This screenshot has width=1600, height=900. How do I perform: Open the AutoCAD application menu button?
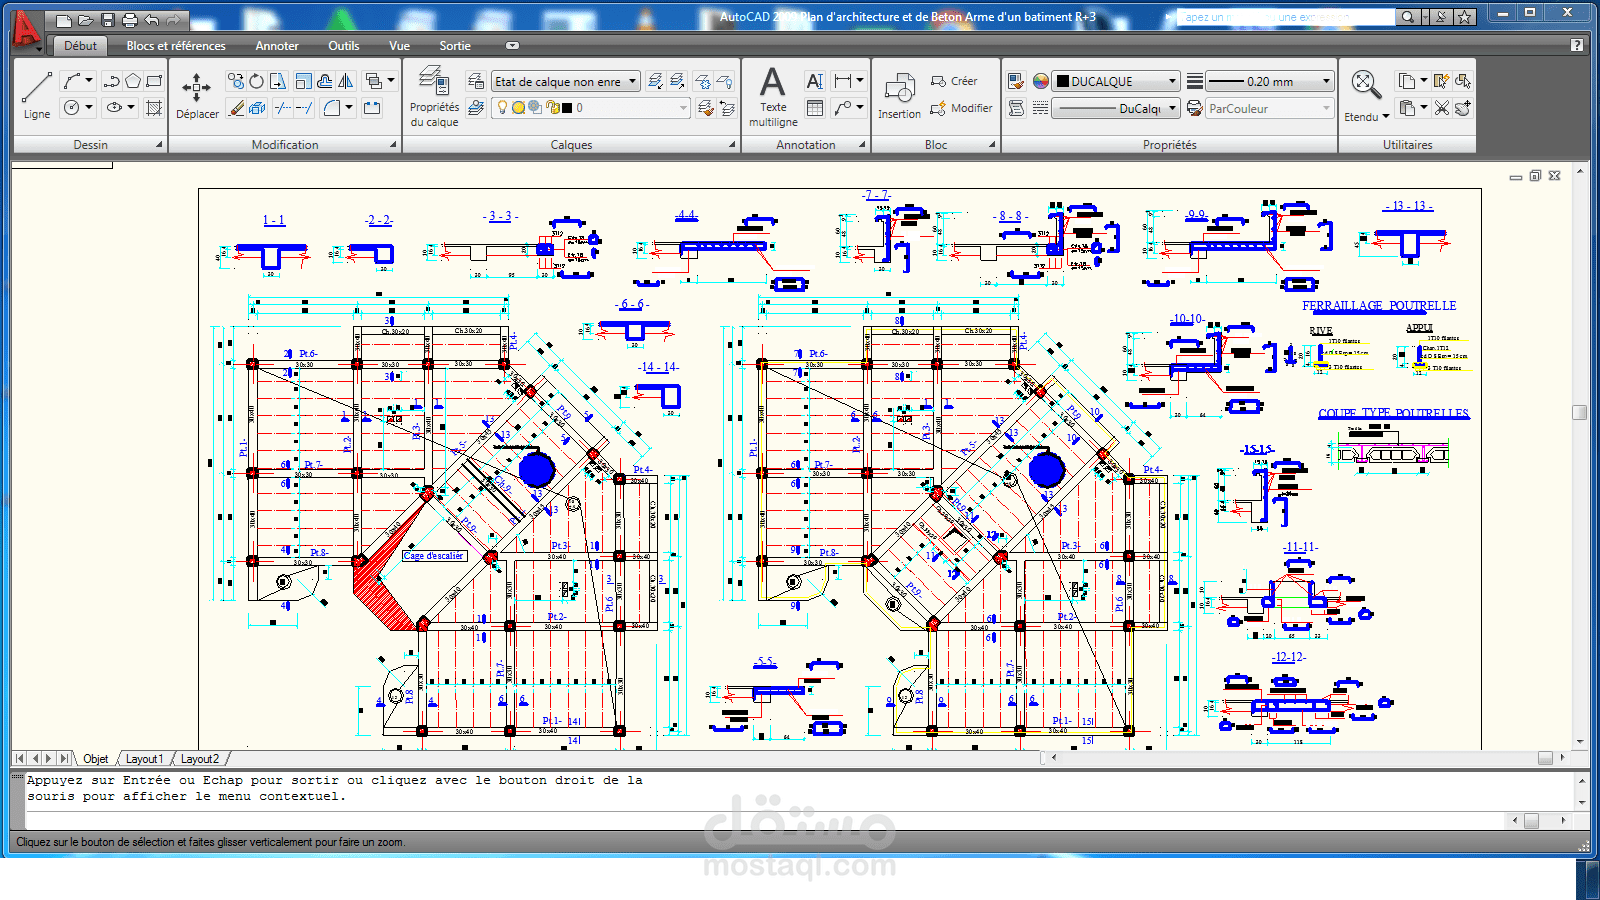(x=26, y=31)
